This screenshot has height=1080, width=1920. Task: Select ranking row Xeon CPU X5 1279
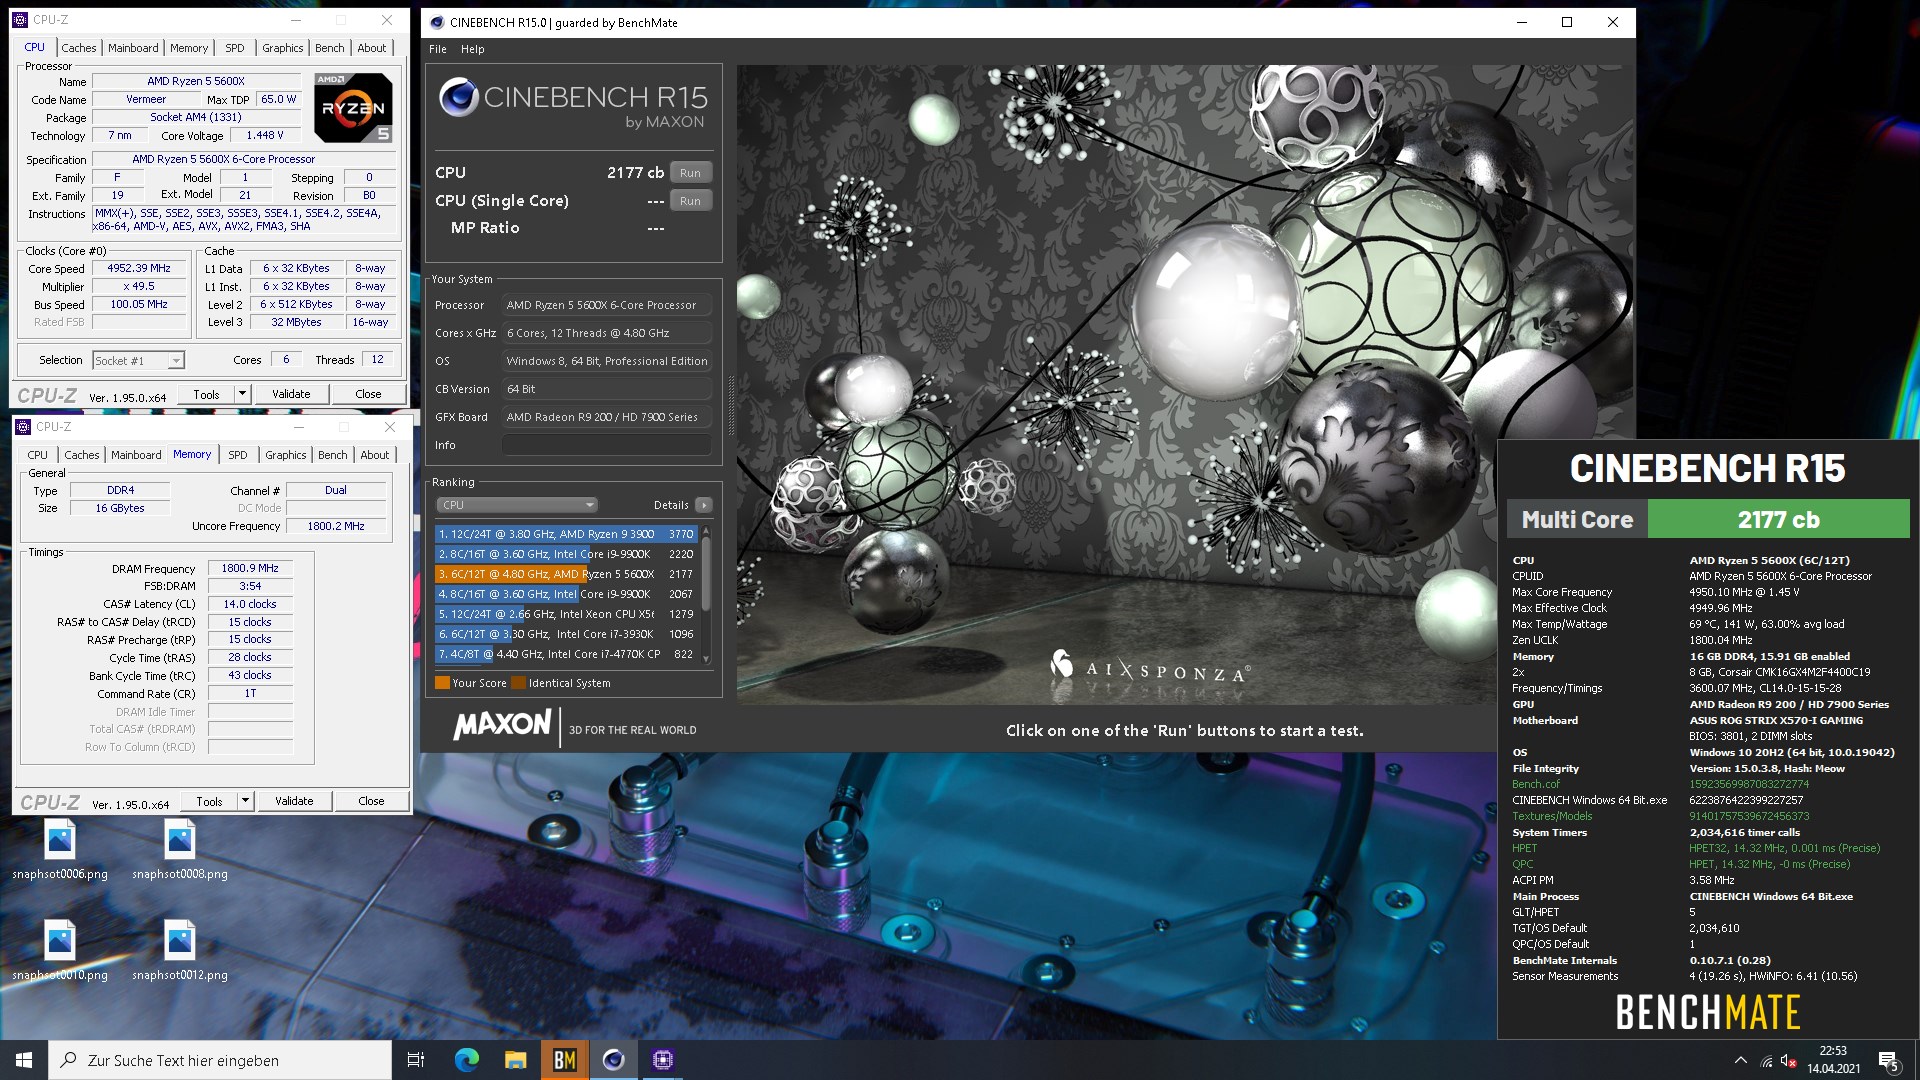pos(566,614)
